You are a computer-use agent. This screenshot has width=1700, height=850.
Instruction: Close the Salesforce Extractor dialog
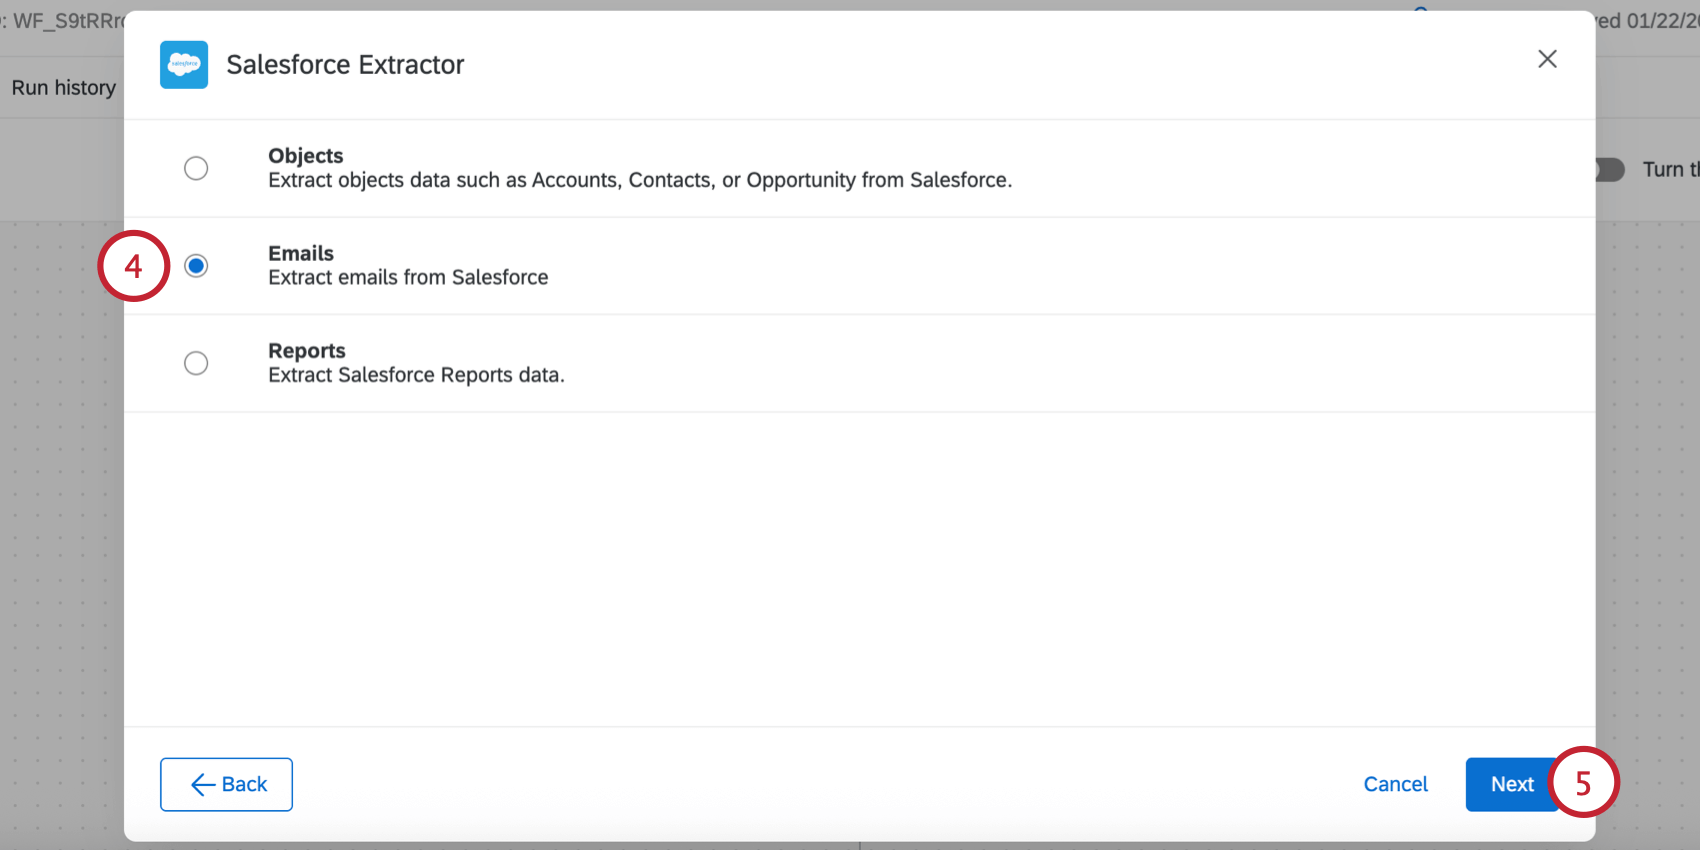pos(1547,59)
